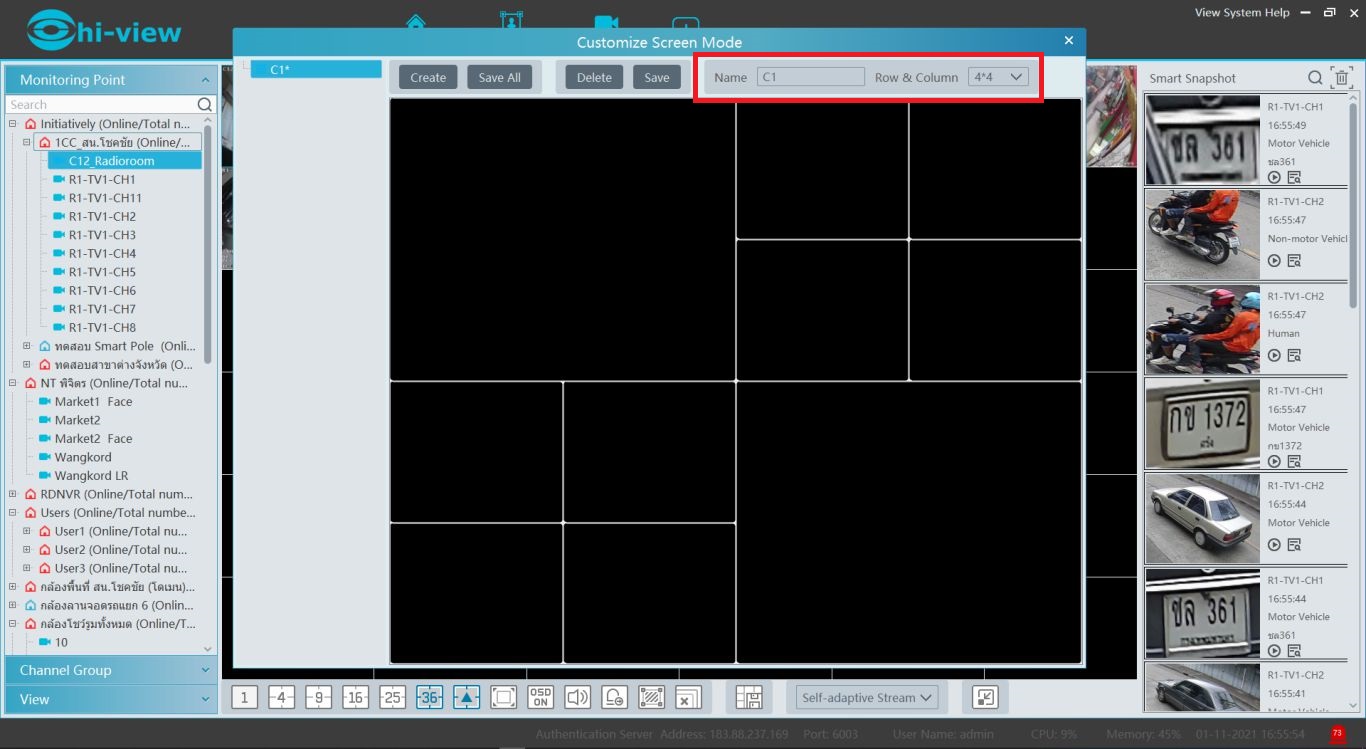
Task: Click the monitoring point tree scrollbar
Action: tap(208, 240)
